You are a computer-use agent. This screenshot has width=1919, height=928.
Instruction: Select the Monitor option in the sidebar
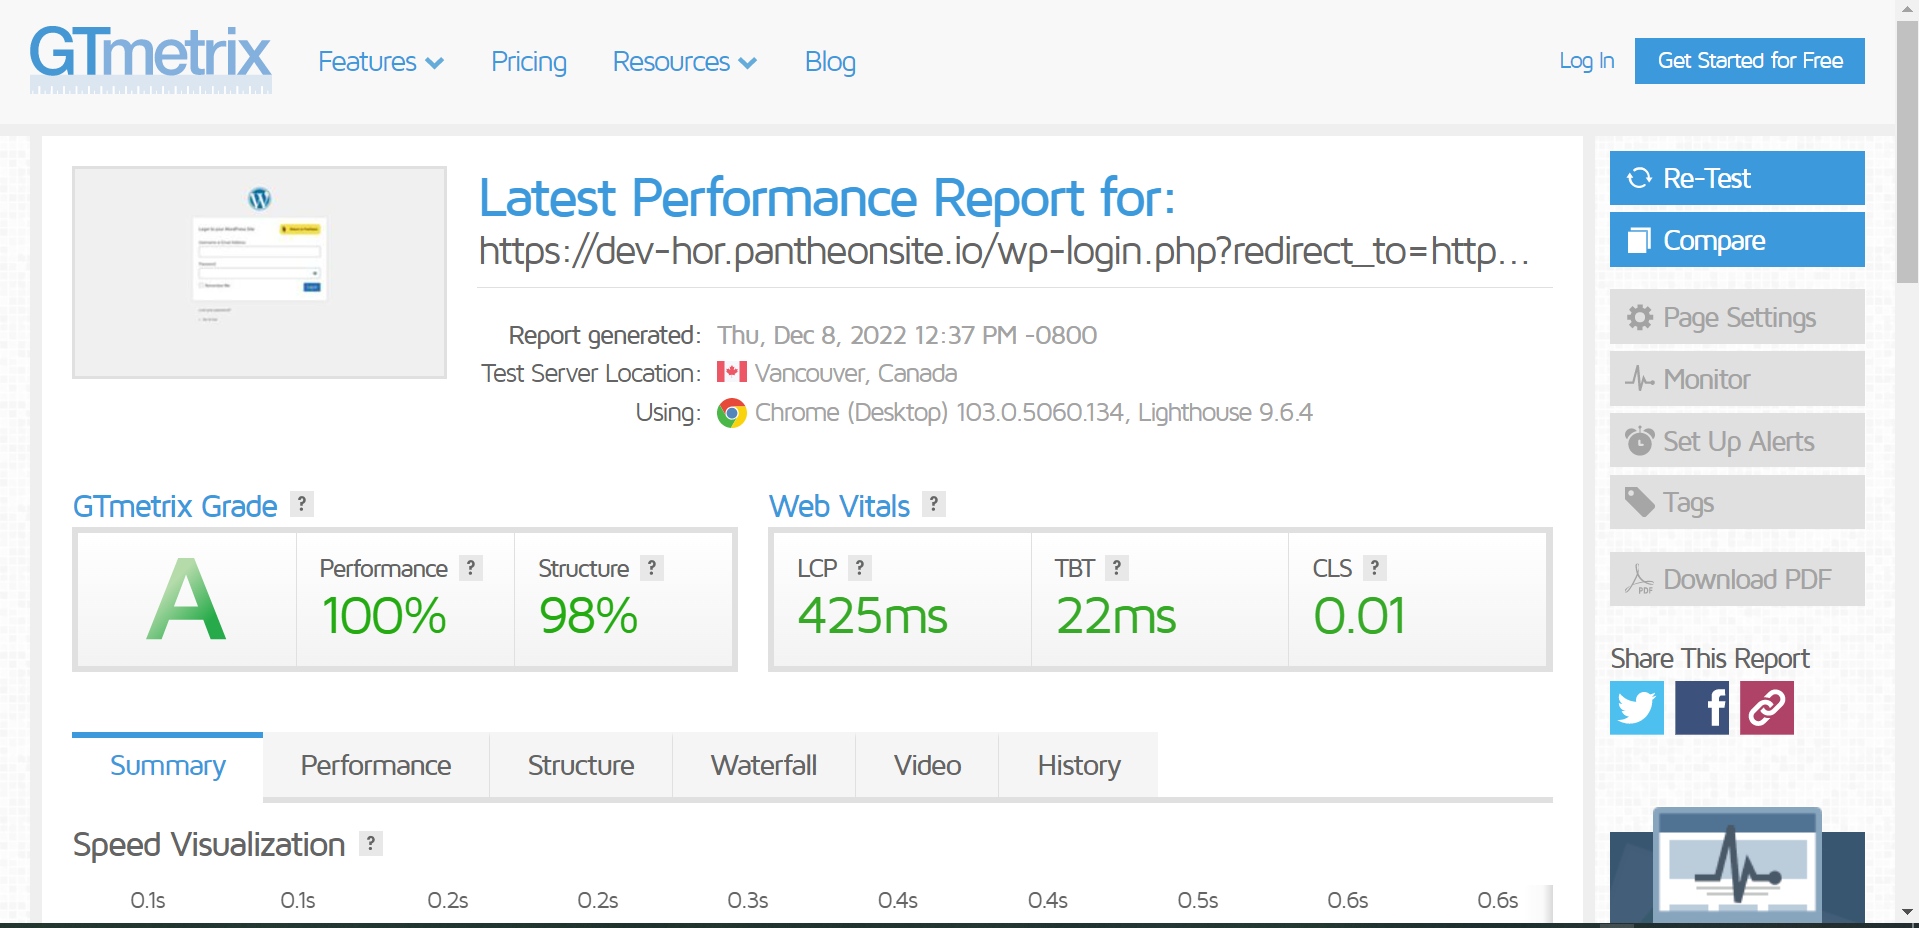pyautogui.click(x=1736, y=378)
